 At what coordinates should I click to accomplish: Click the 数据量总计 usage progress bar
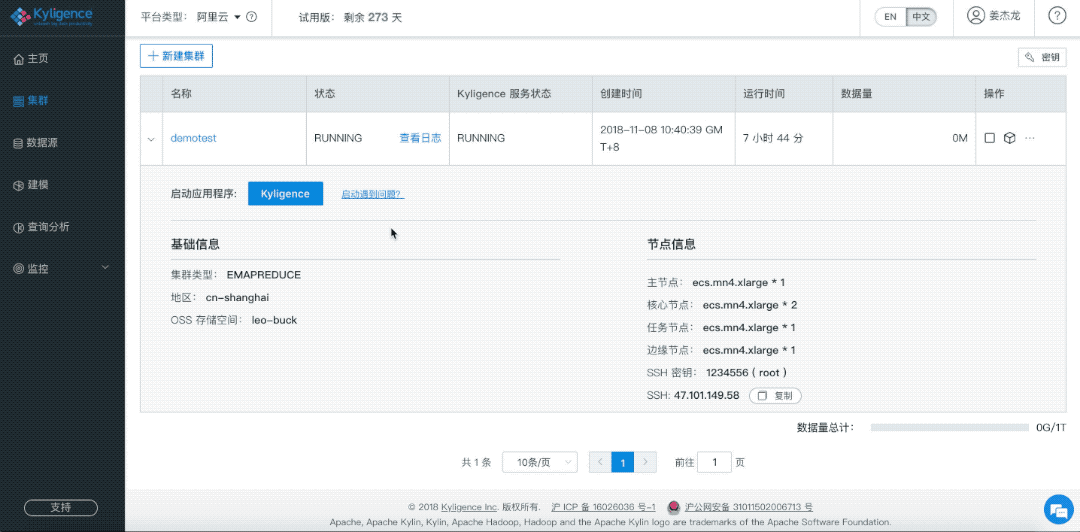pyautogui.click(x=950, y=428)
